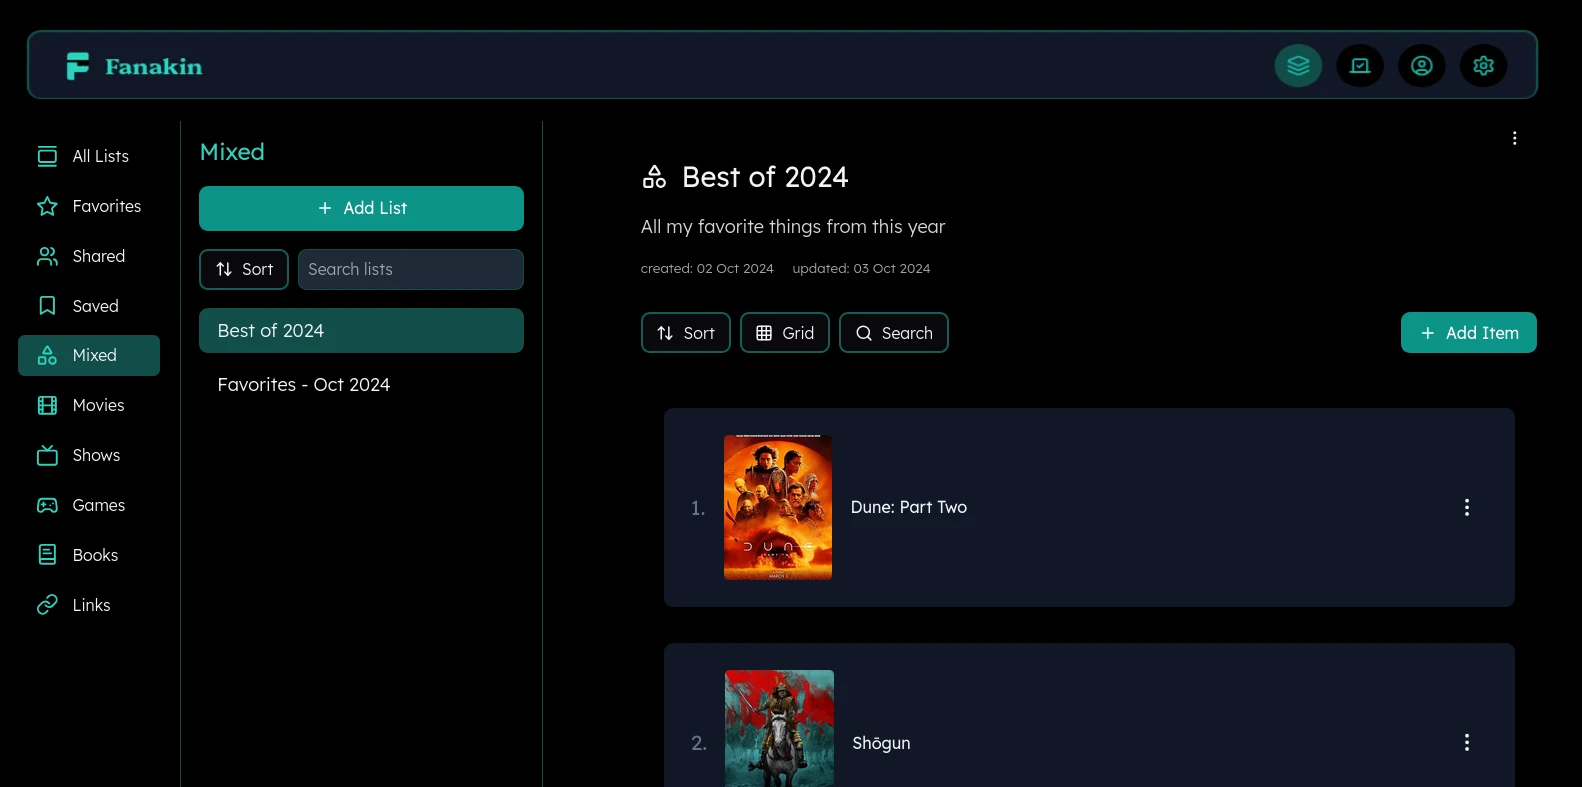The image size is (1582, 787).
Task: Click the created 02 Oct 2024 date
Action: pos(707,268)
